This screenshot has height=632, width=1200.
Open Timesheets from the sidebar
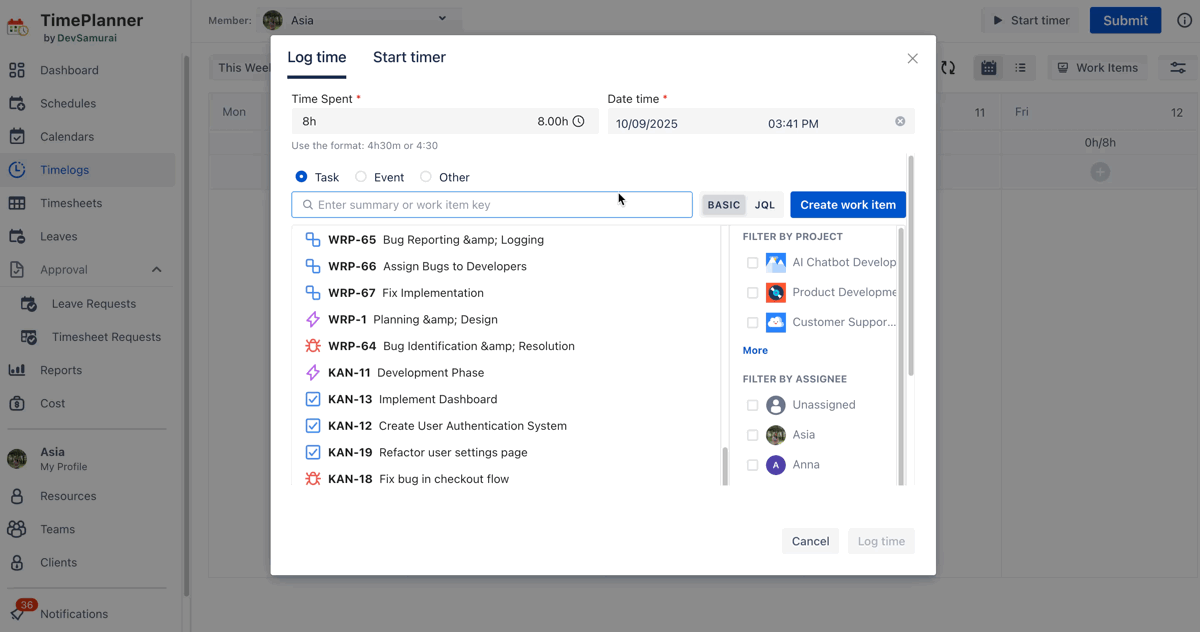click(x=71, y=203)
